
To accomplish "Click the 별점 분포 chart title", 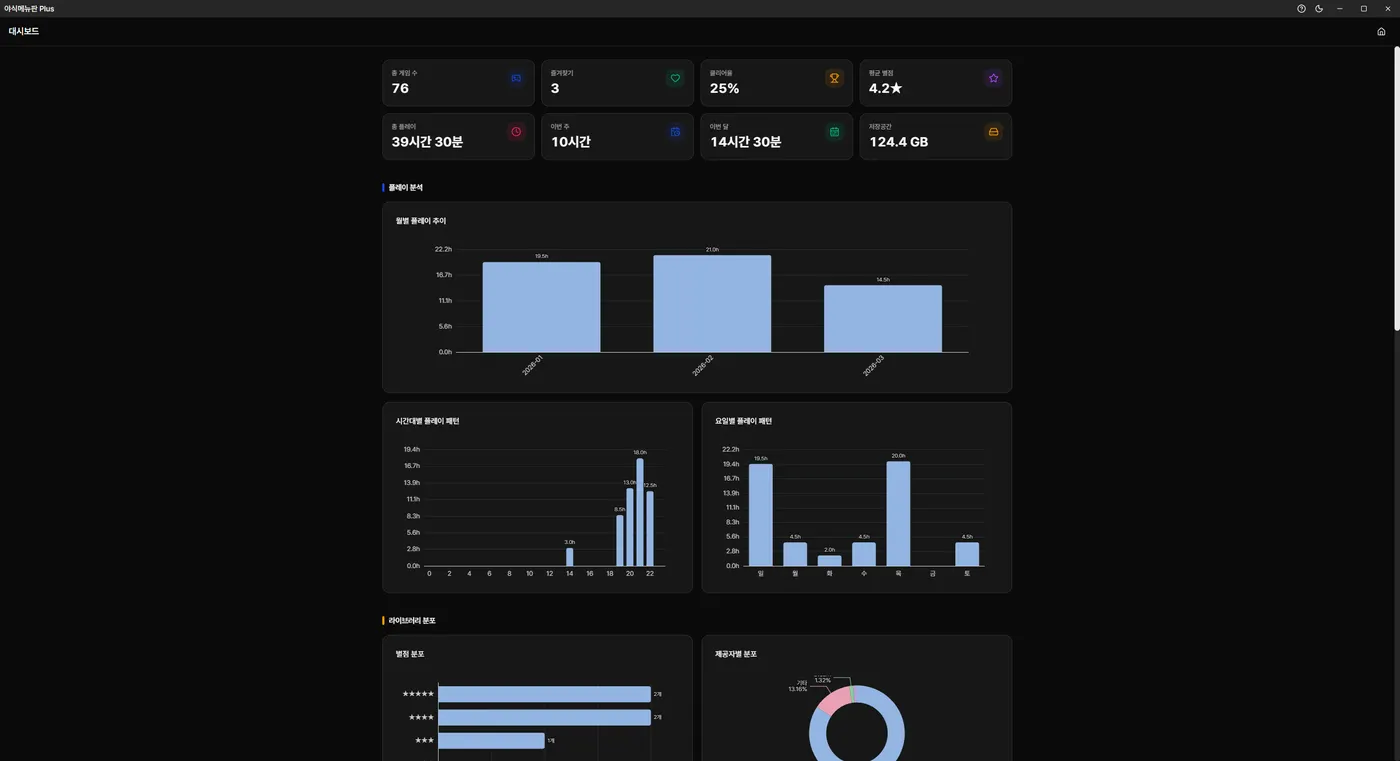I will 410,654.
